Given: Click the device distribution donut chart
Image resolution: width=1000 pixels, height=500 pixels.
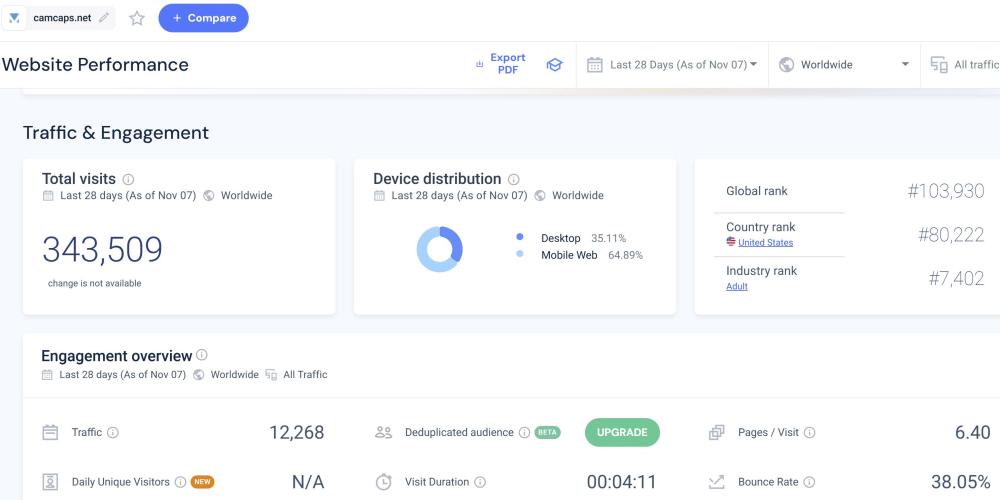Looking at the screenshot, I should [439, 249].
